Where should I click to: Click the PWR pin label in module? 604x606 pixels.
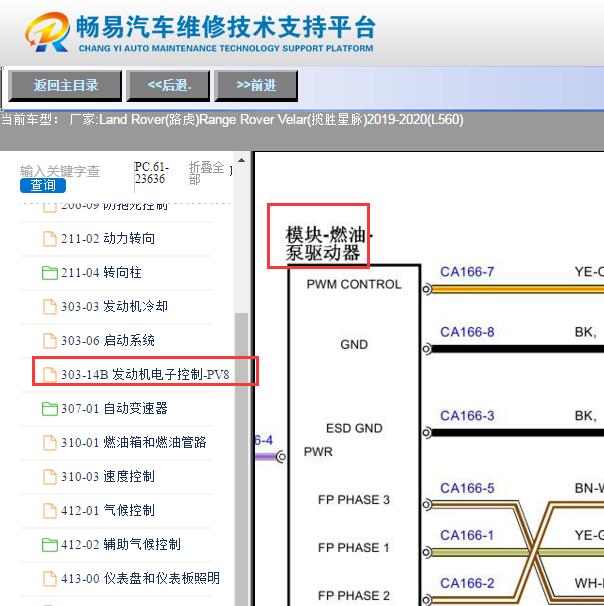318,452
